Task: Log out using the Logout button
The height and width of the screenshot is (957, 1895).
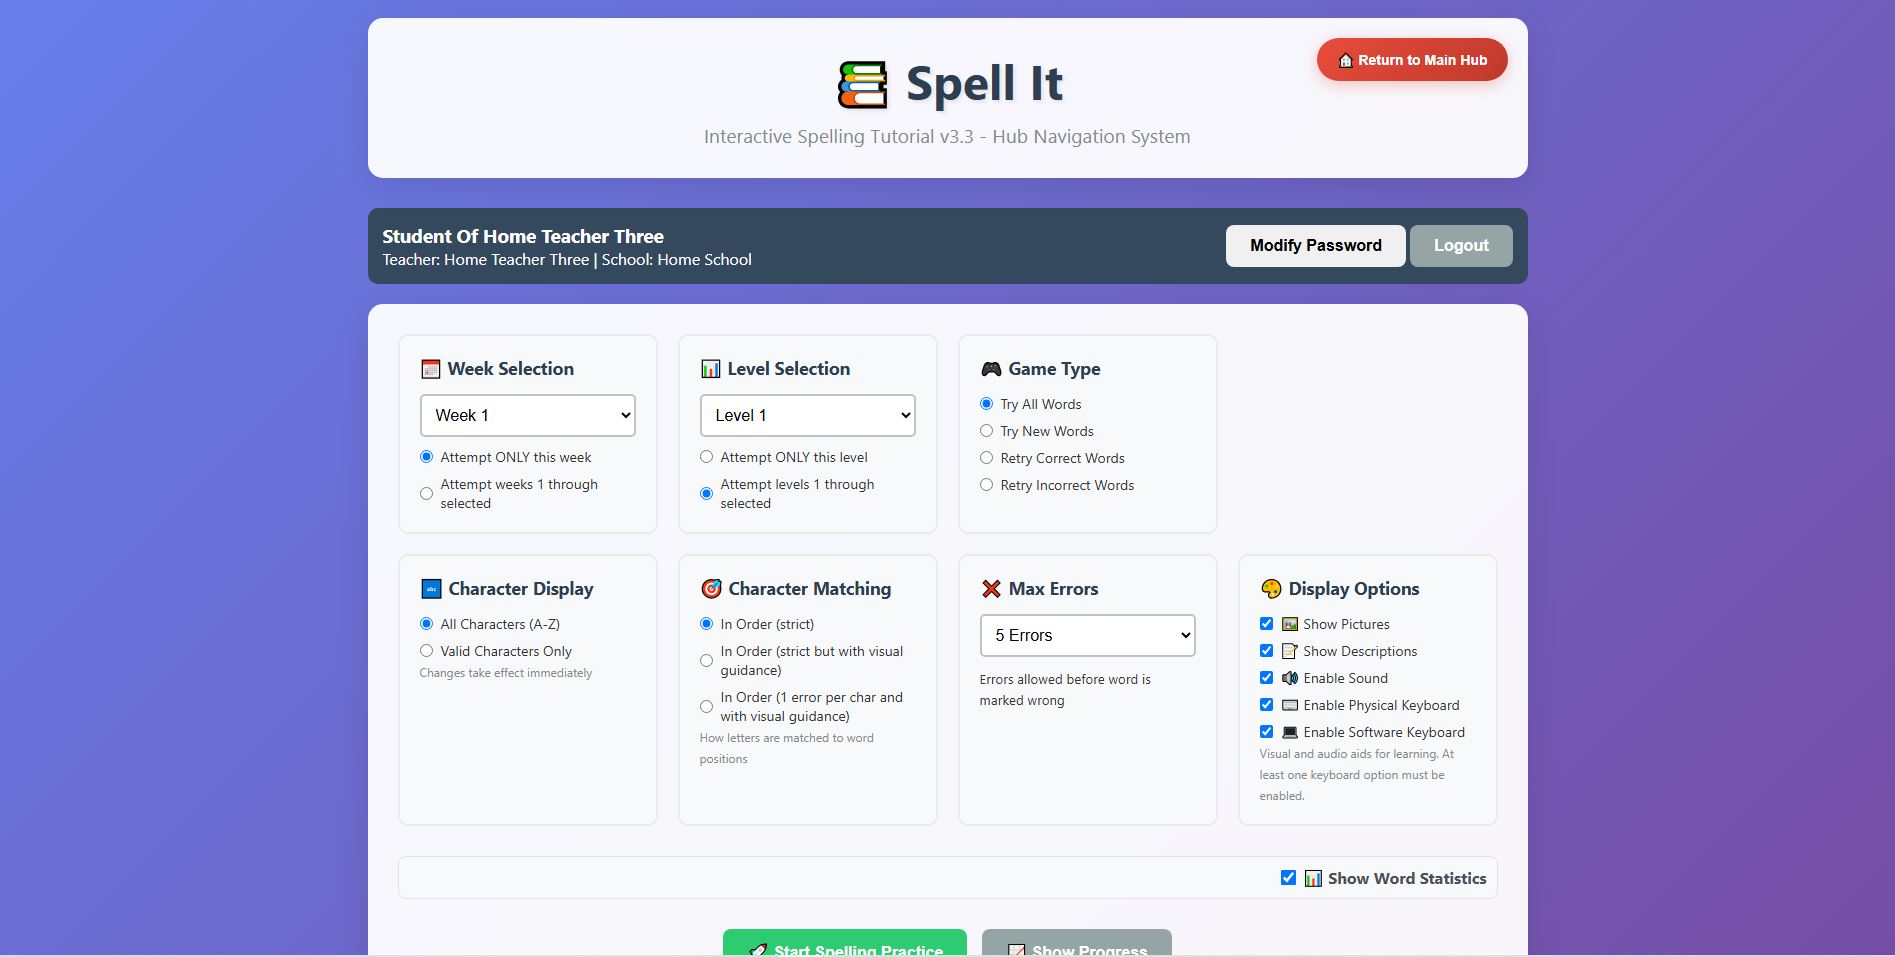Action: click(1460, 246)
